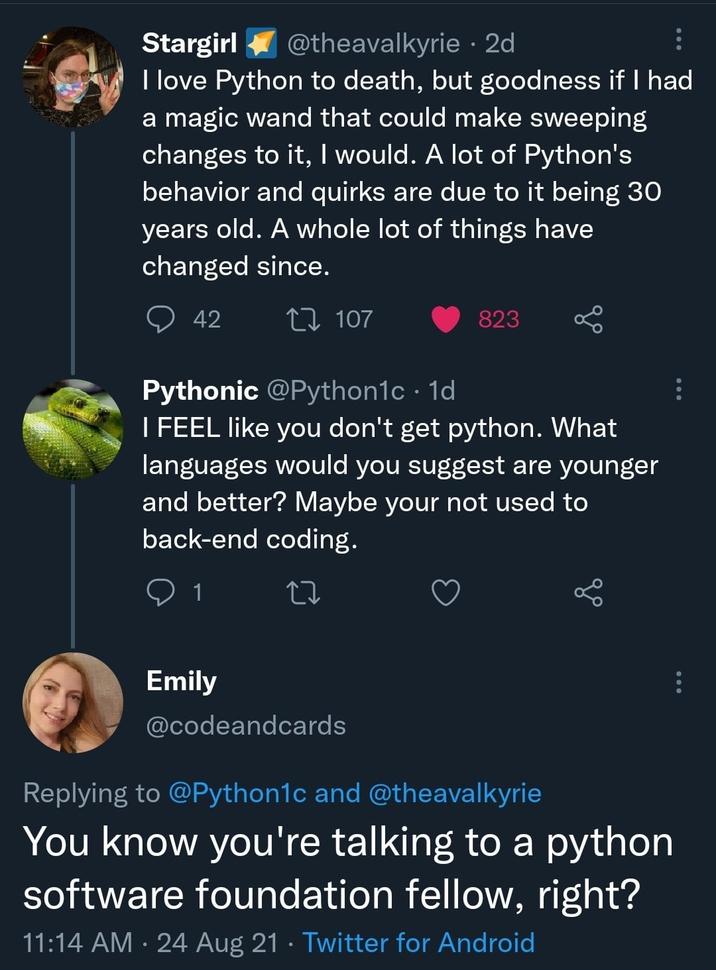Screen dimensions: 716x970
Task: Open the @codeandcards handle
Action: [x=246, y=726]
